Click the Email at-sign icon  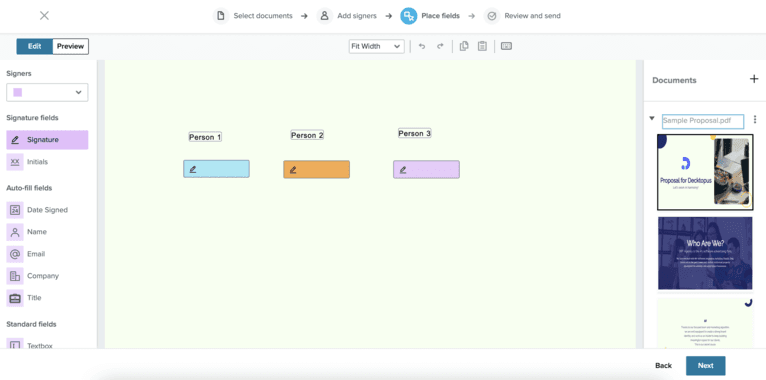pos(15,254)
